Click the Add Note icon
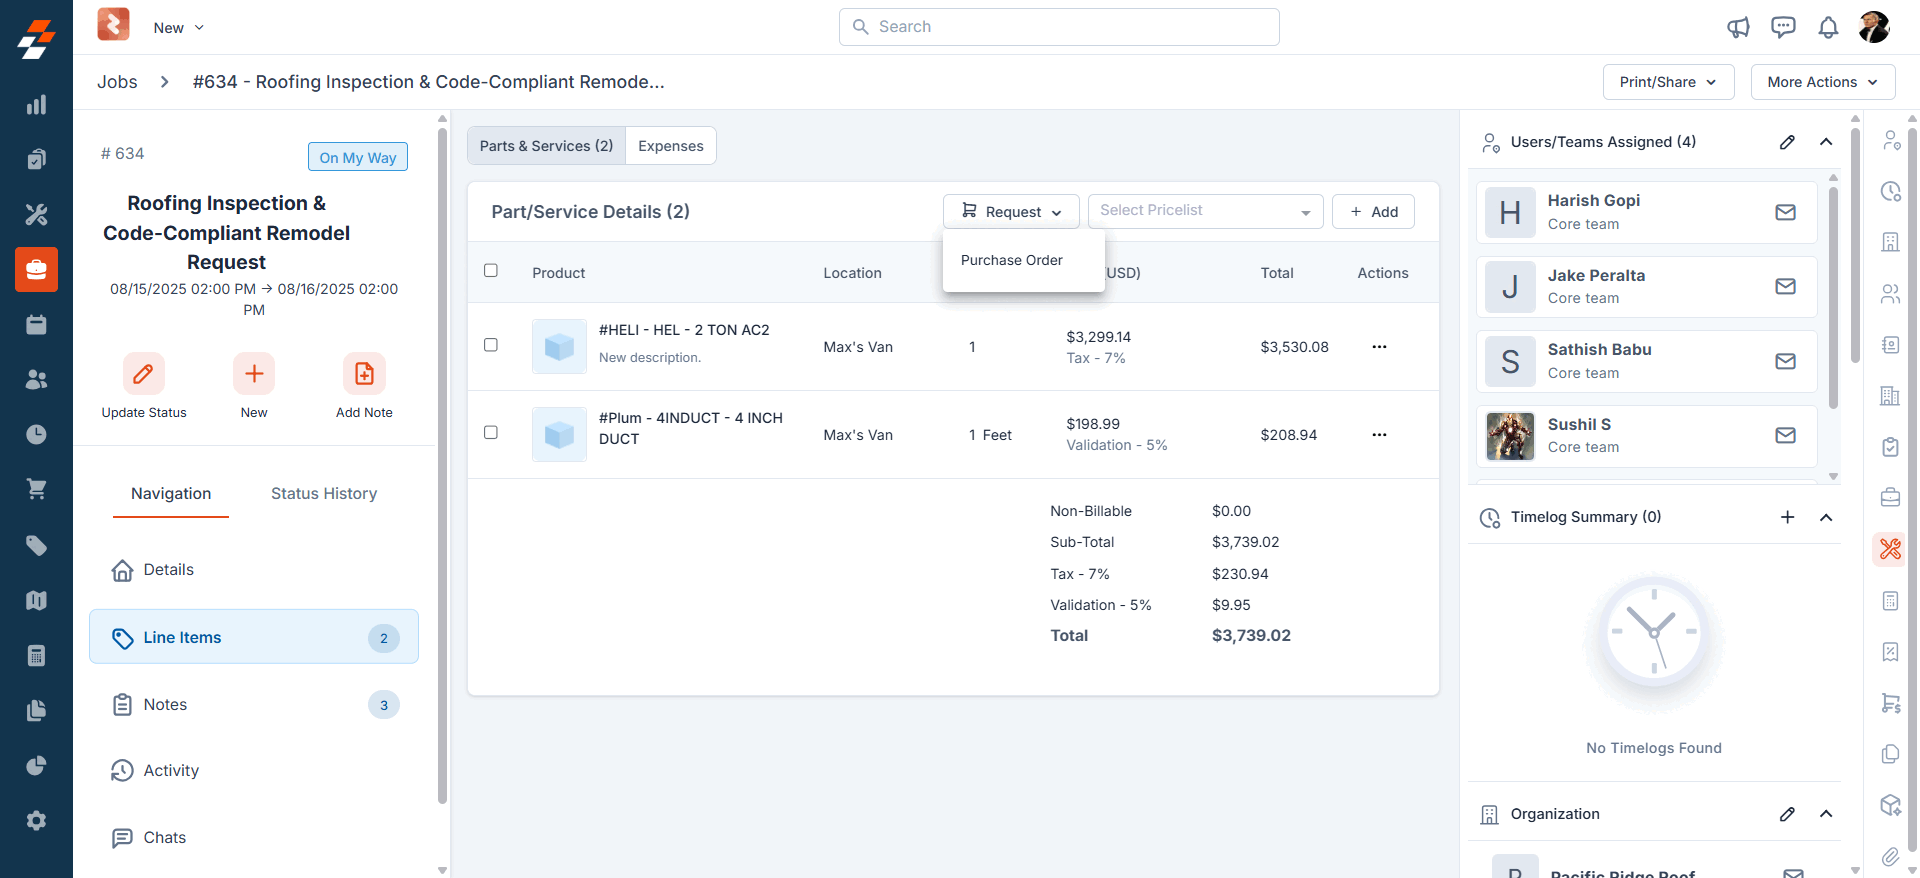 click(x=364, y=374)
